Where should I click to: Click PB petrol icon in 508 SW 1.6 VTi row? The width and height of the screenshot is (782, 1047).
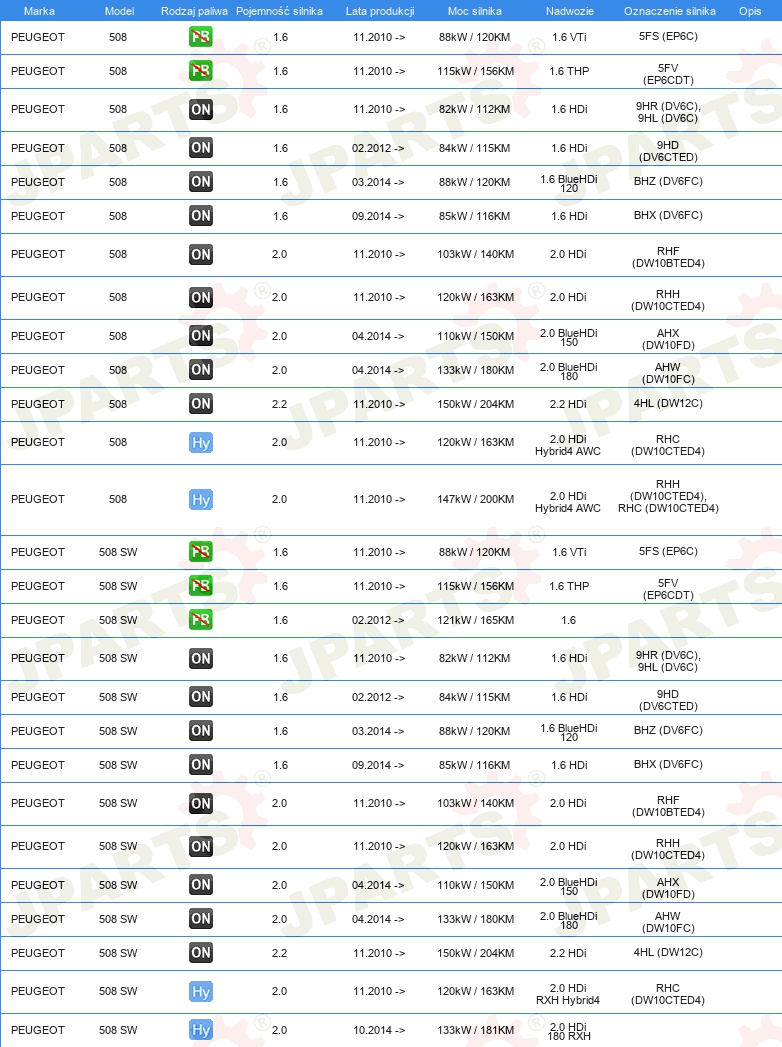(x=201, y=552)
